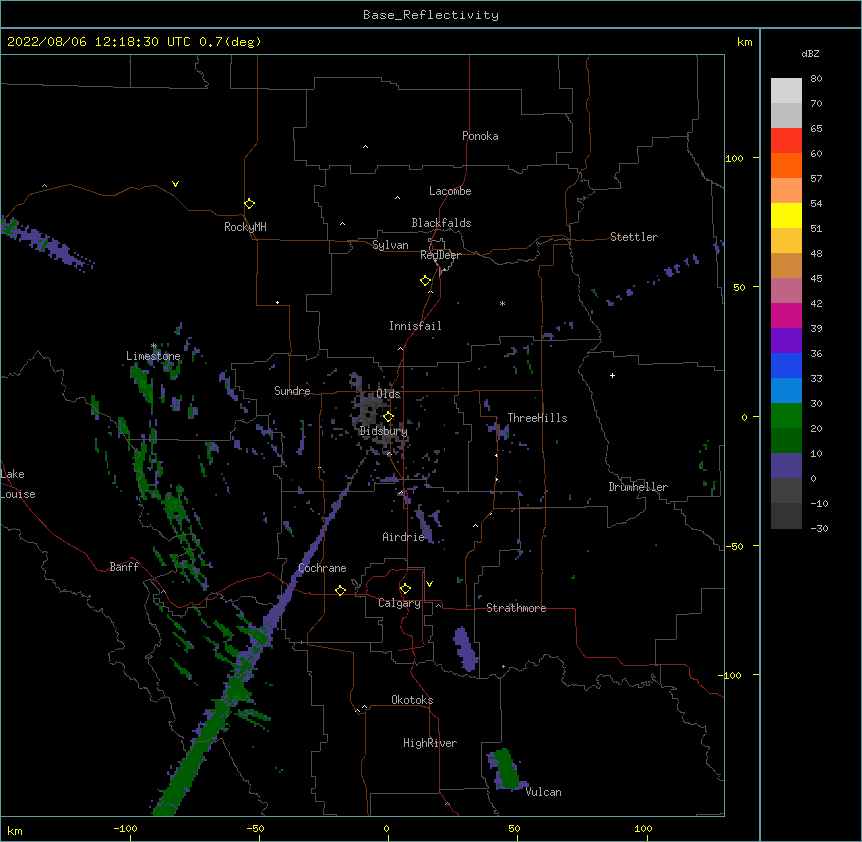Viewport: 862px width, 842px height.
Task: Select the tan 45–48 dBZ legend swatch
Action: tap(786, 265)
